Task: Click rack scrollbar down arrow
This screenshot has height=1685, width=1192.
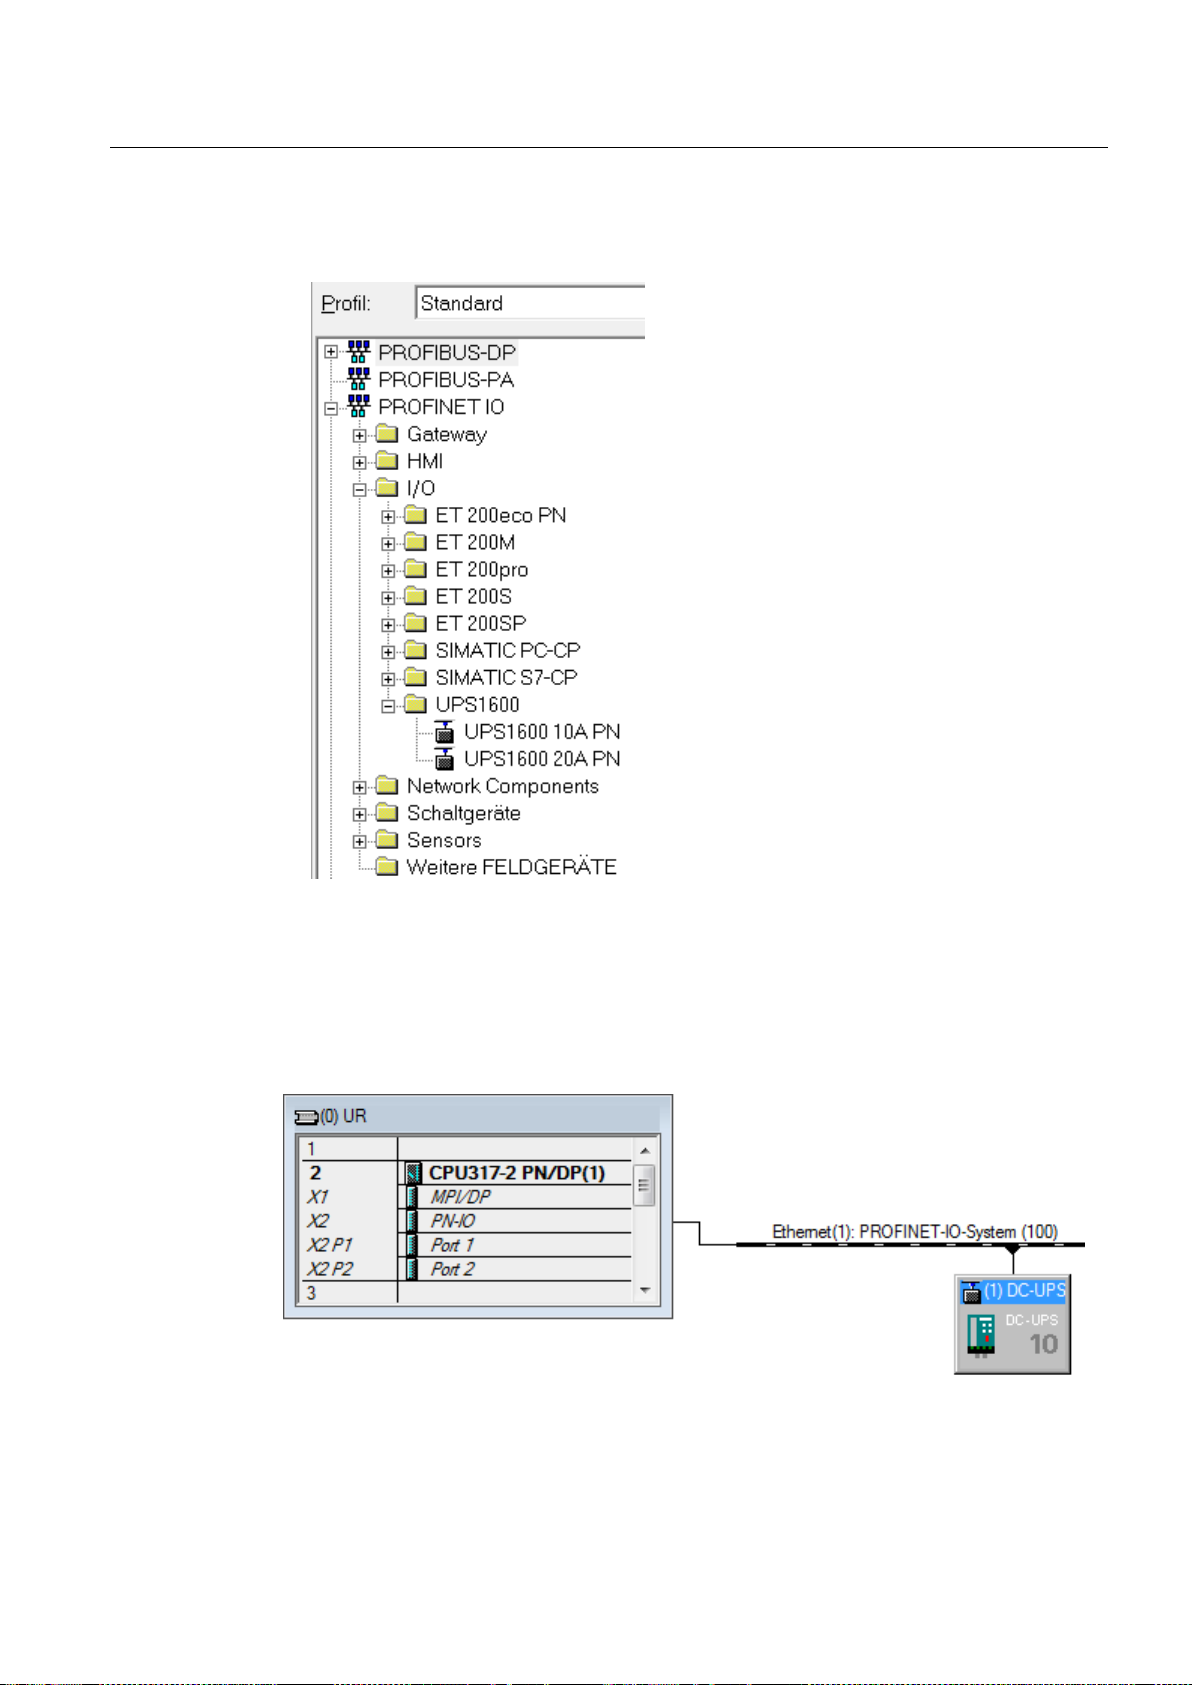Action: [645, 1290]
